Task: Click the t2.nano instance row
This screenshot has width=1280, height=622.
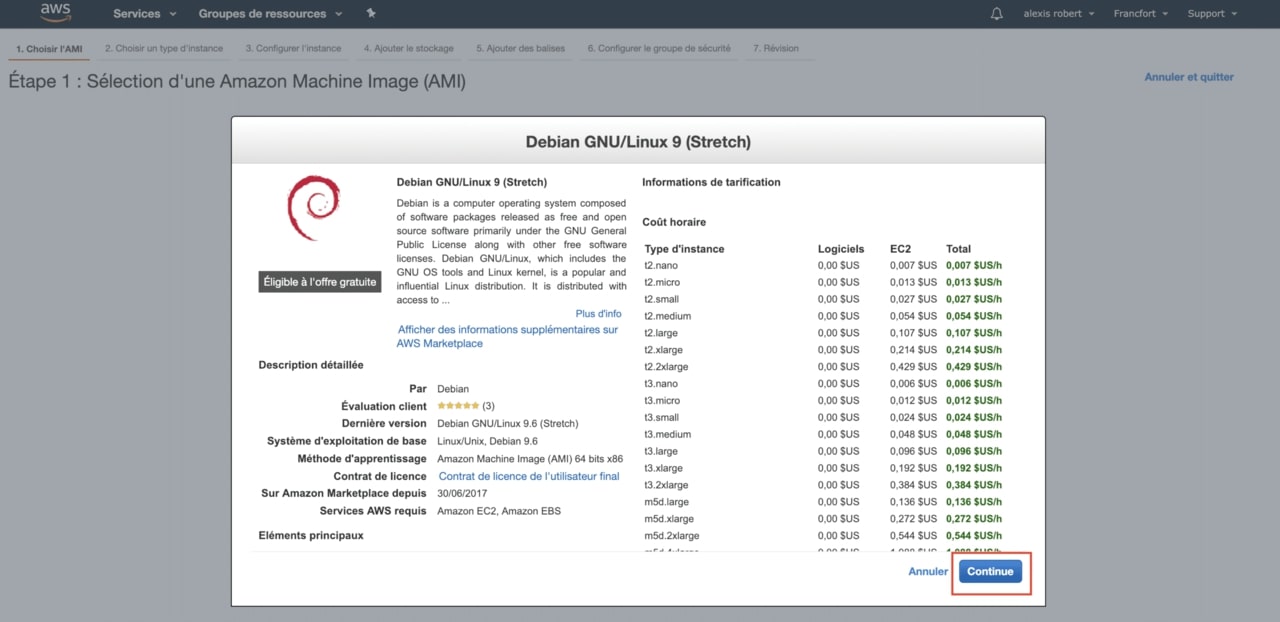Action: pyautogui.click(x=822, y=265)
